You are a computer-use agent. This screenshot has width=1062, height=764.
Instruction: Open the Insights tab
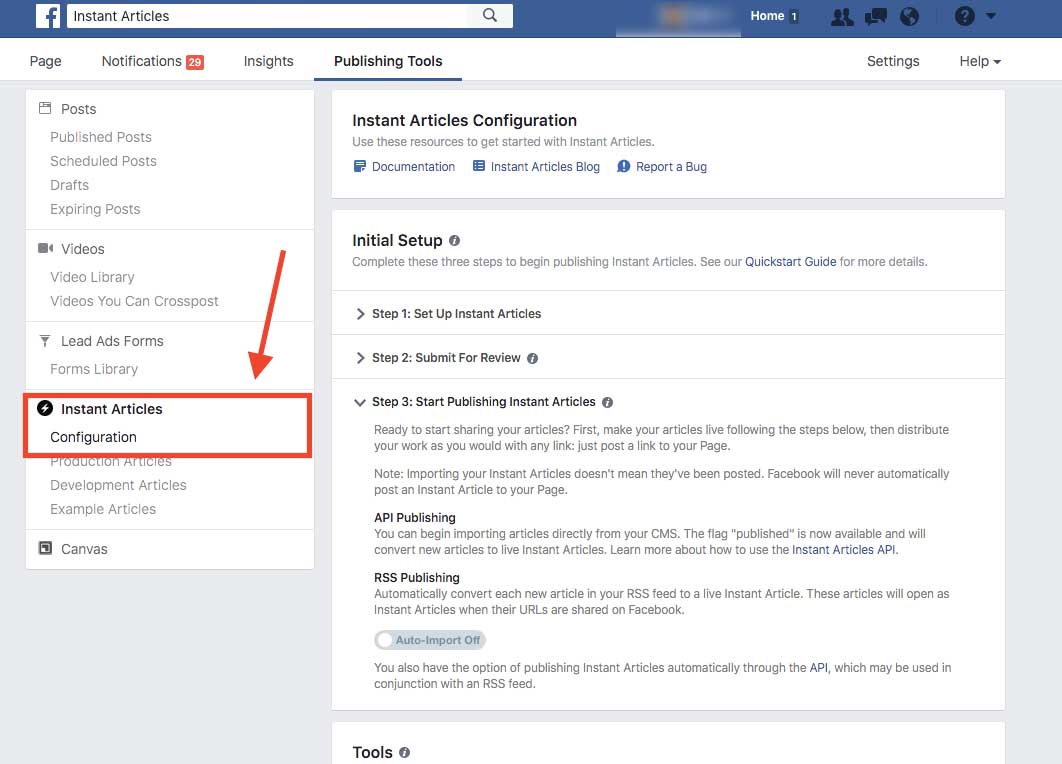tap(268, 61)
